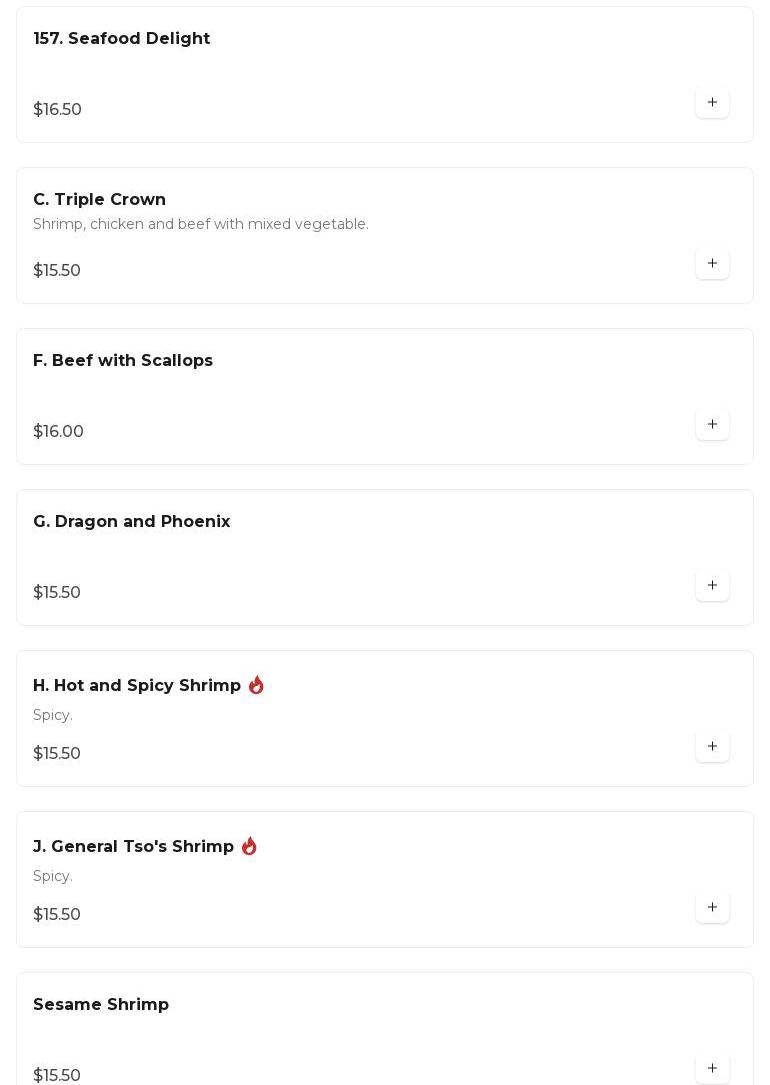Click spicy flame icon on Hot and Spicy Shrimp
The width and height of the screenshot is (770, 1085).
coord(256,685)
